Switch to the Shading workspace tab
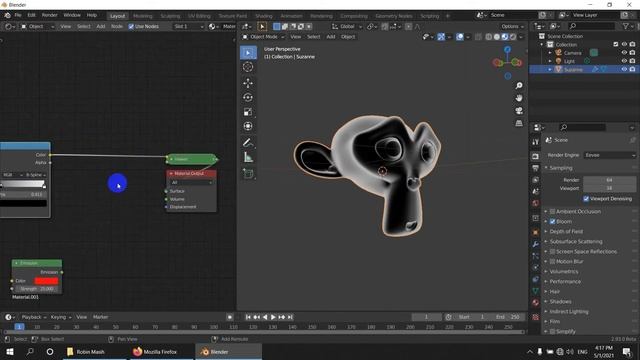The height and width of the screenshot is (360, 640). (264, 16)
